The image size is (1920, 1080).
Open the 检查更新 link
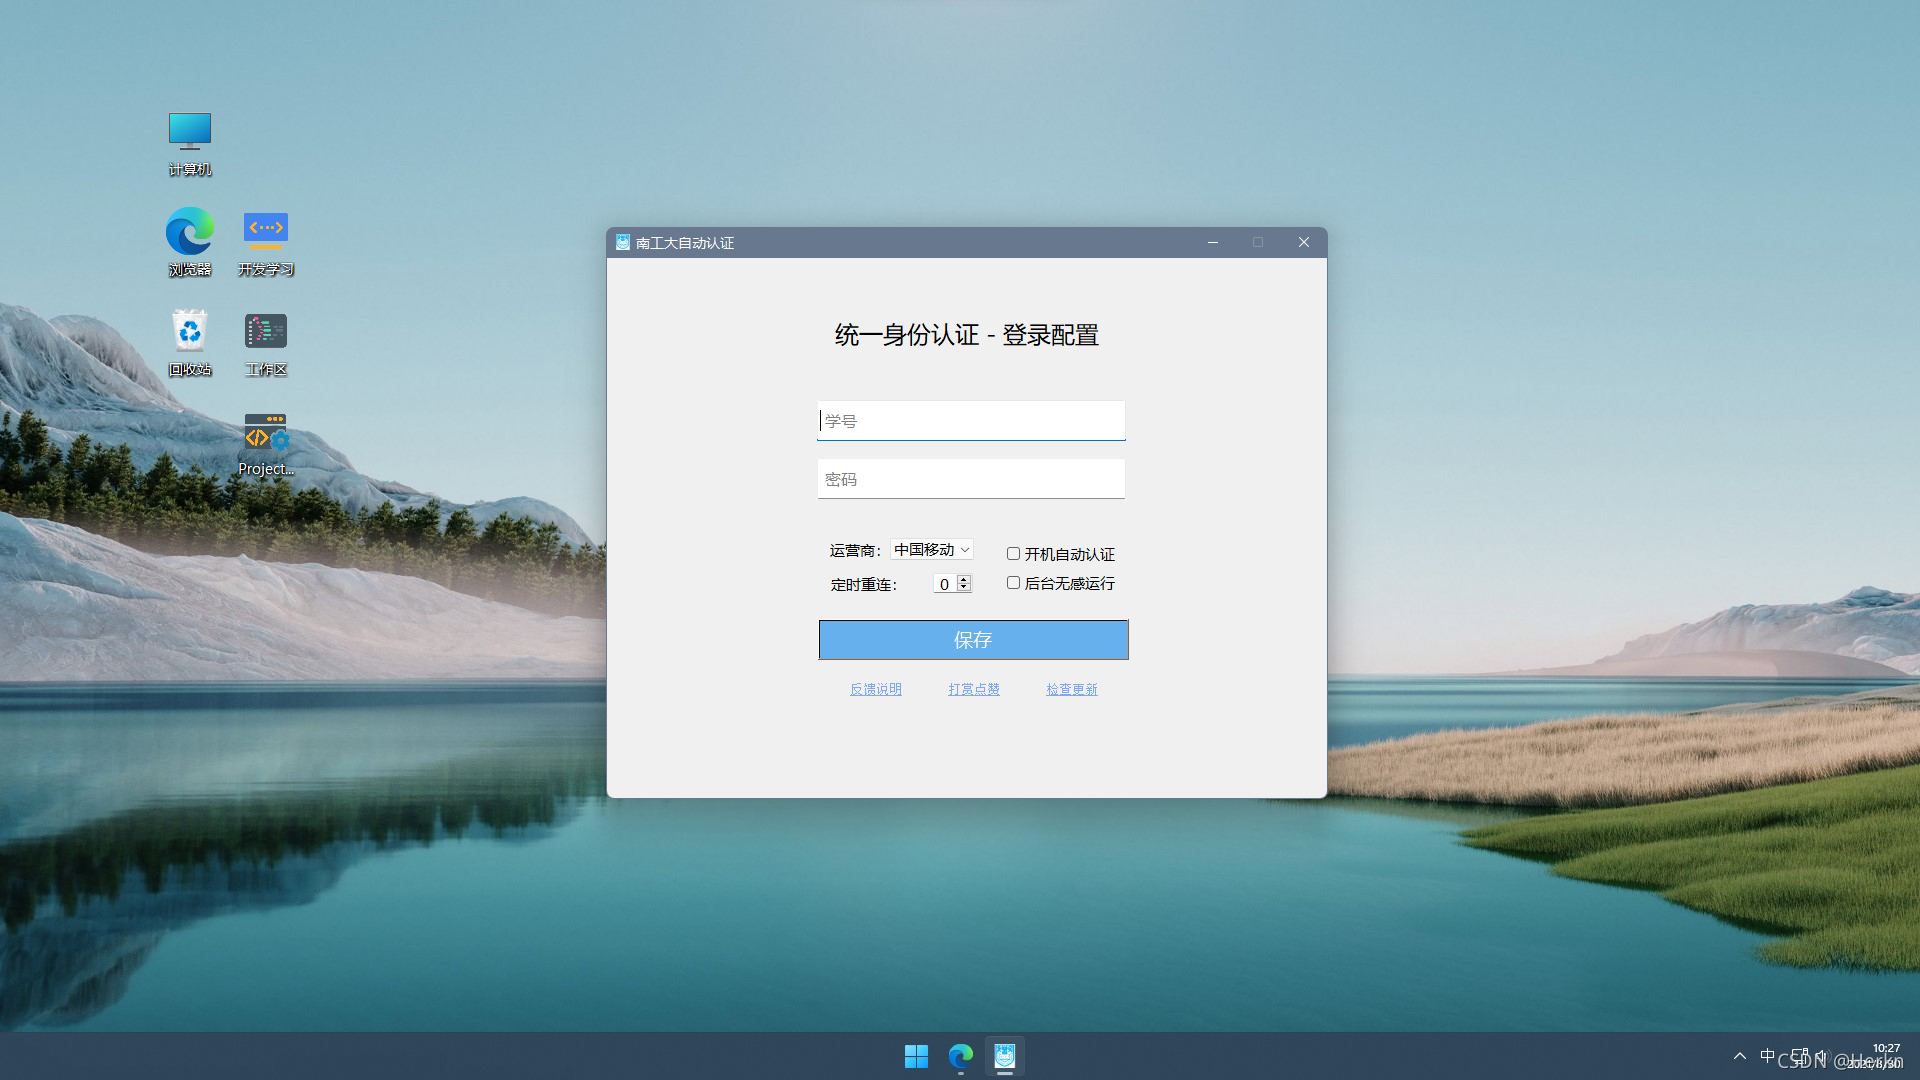click(1072, 689)
